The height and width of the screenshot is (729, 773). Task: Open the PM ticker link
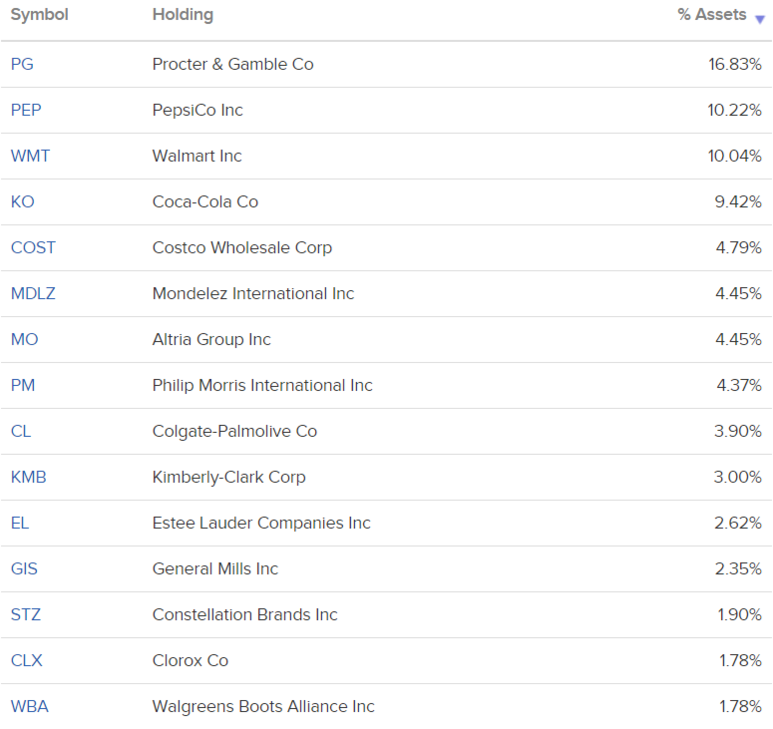point(23,385)
